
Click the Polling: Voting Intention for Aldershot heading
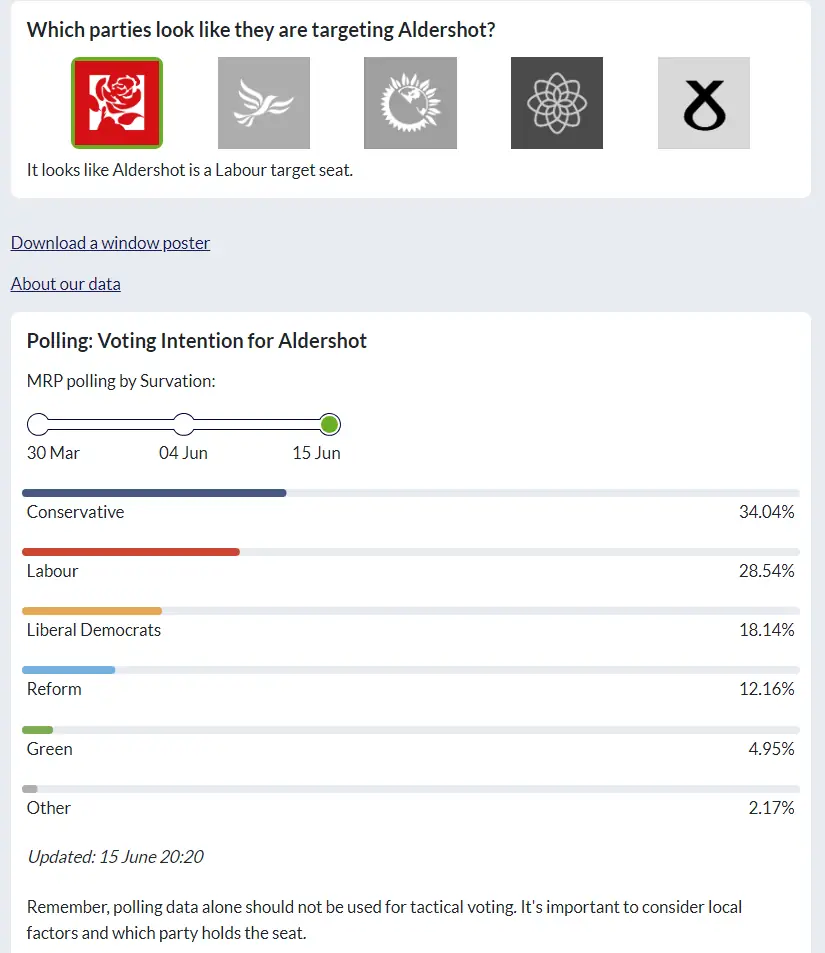coord(197,341)
